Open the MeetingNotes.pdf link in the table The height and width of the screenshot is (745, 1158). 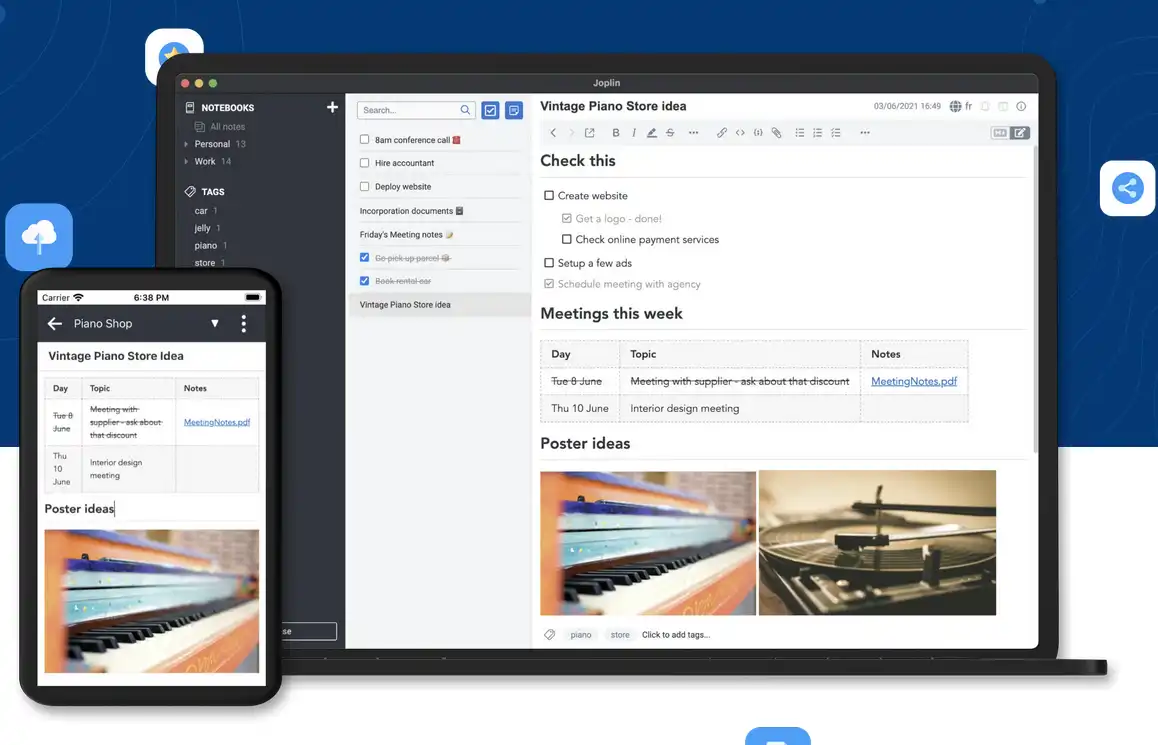pyautogui.click(x=913, y=381)
